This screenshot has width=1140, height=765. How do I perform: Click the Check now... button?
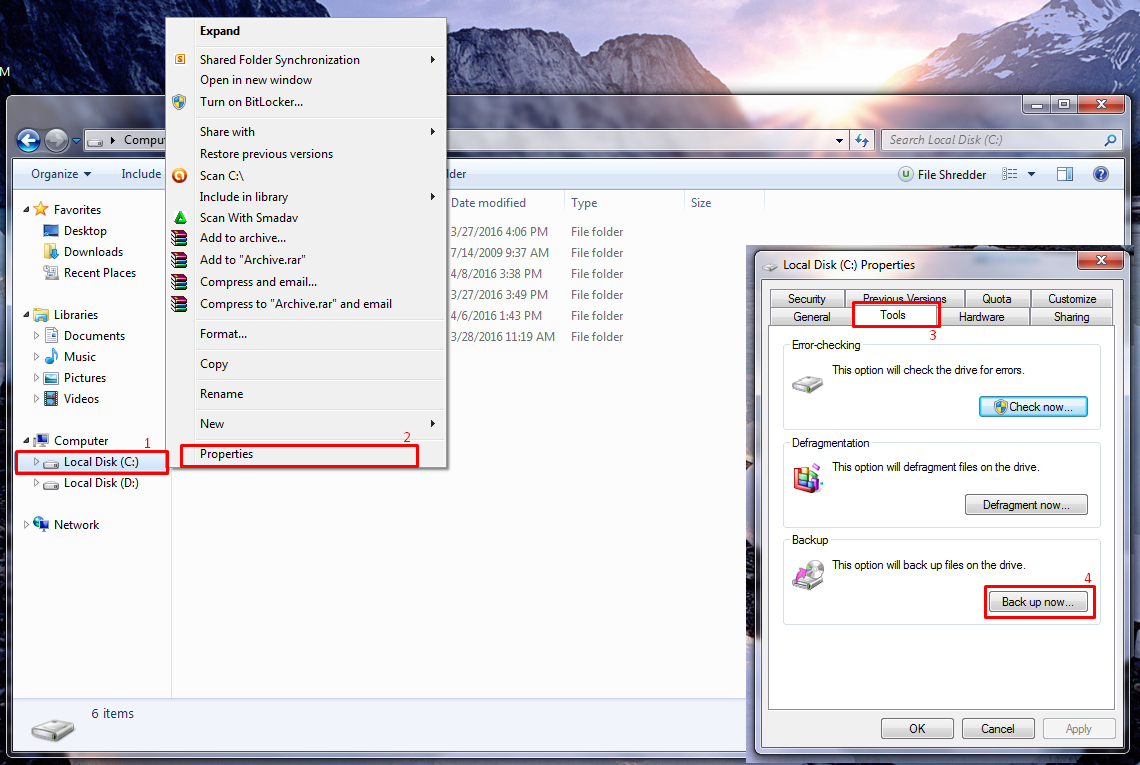coord(1033,406)
